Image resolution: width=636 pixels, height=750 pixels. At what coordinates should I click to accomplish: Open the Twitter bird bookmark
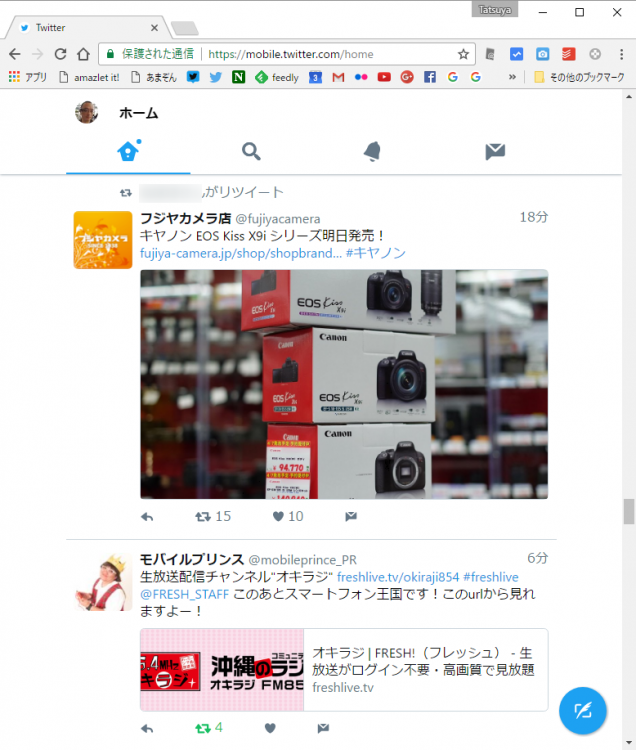(x=216, y=77)
